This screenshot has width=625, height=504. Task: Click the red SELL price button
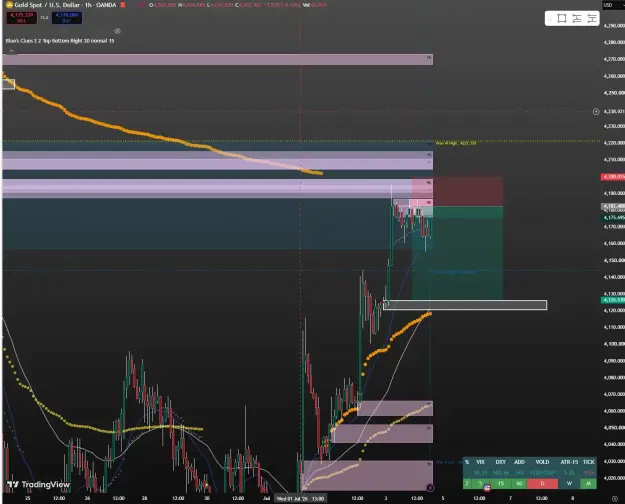tap(22, 18)
